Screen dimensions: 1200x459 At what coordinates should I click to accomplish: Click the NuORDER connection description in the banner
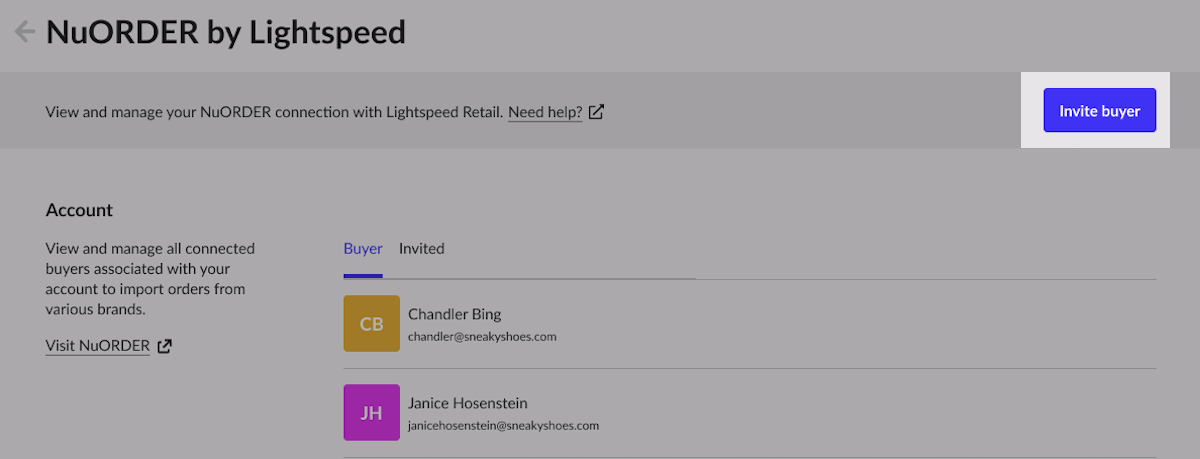click(274, 112)
